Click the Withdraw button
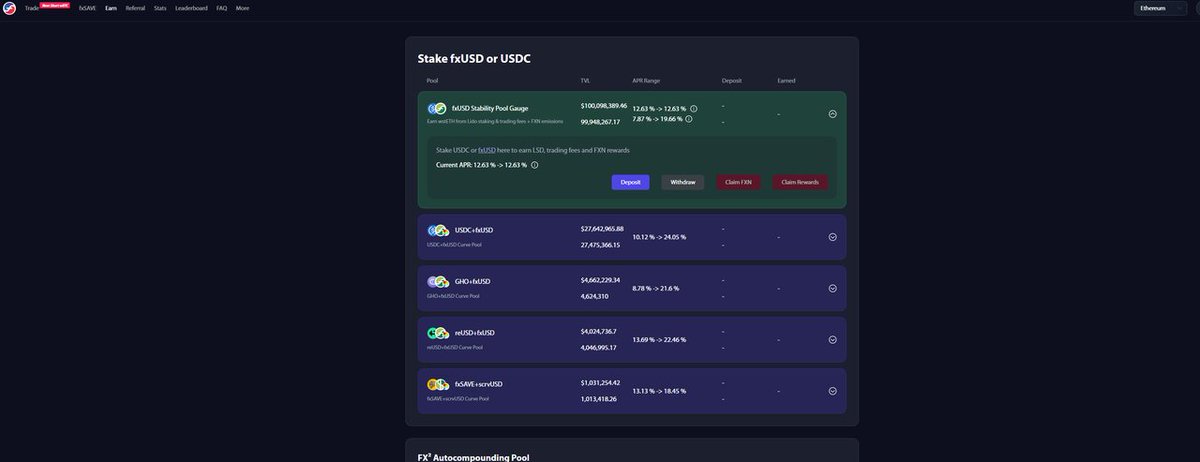The height and width of the screenshot is (462, 1200). (x=683, y=182)
